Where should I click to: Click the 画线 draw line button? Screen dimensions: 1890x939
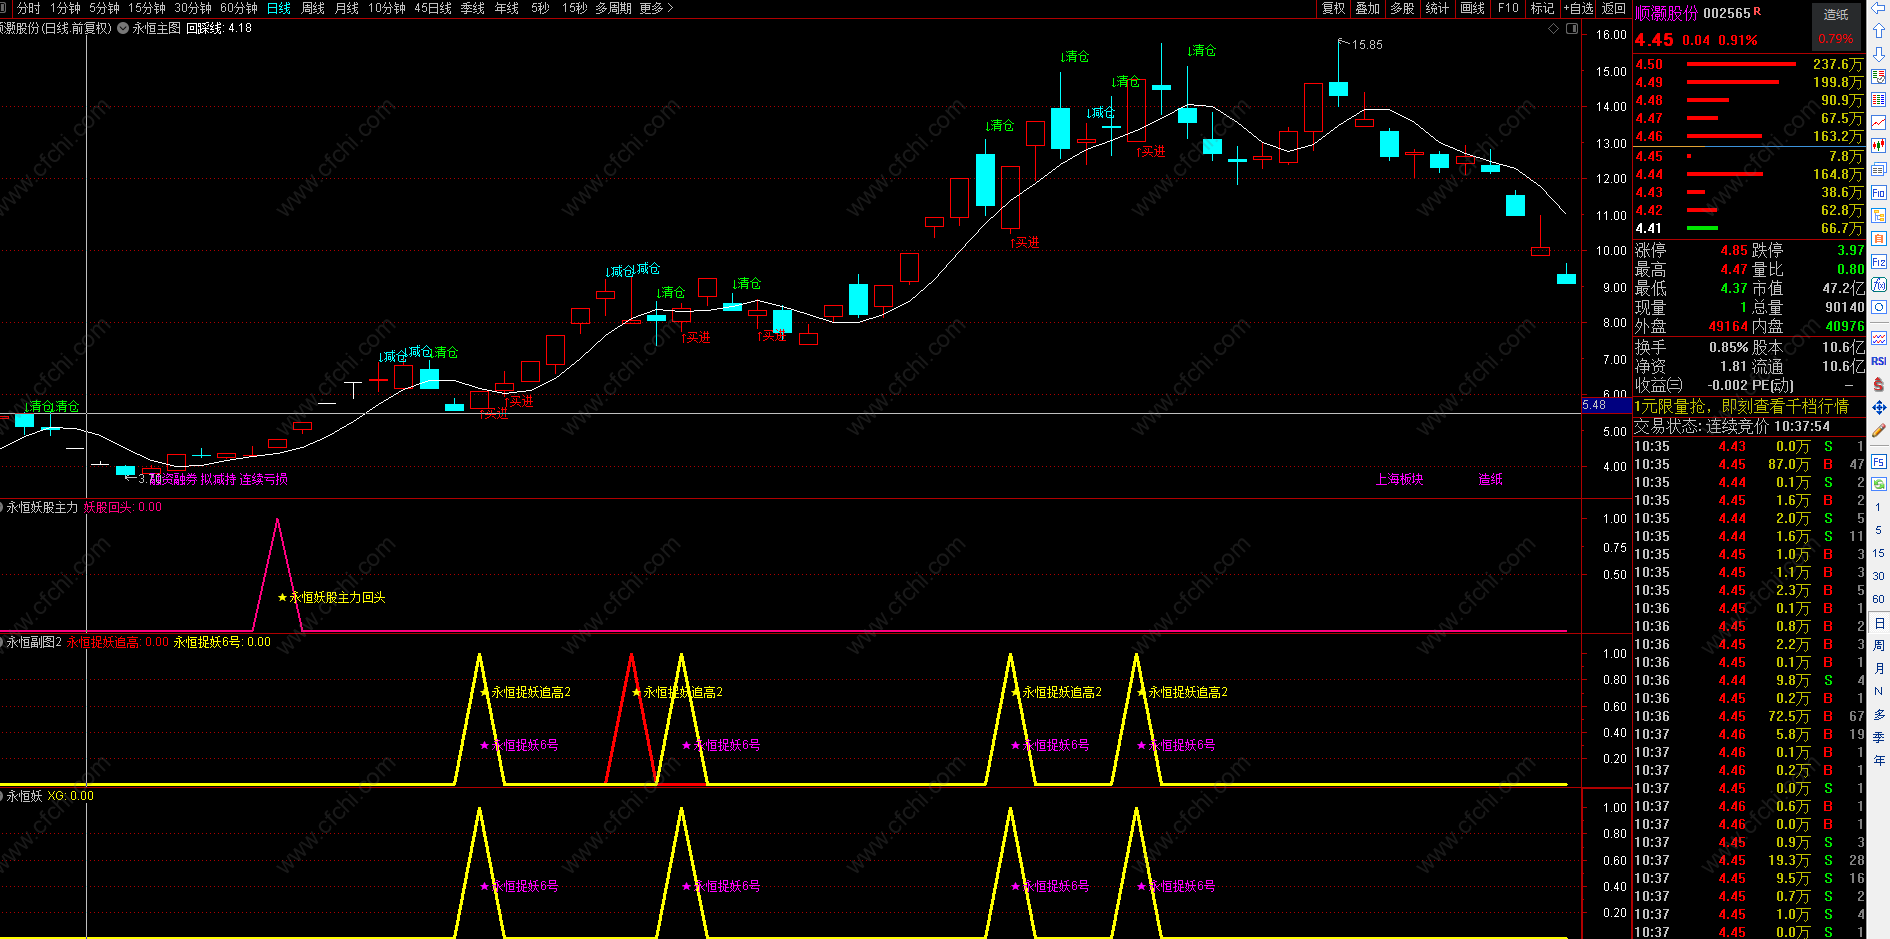click(x=1472, y=8)
